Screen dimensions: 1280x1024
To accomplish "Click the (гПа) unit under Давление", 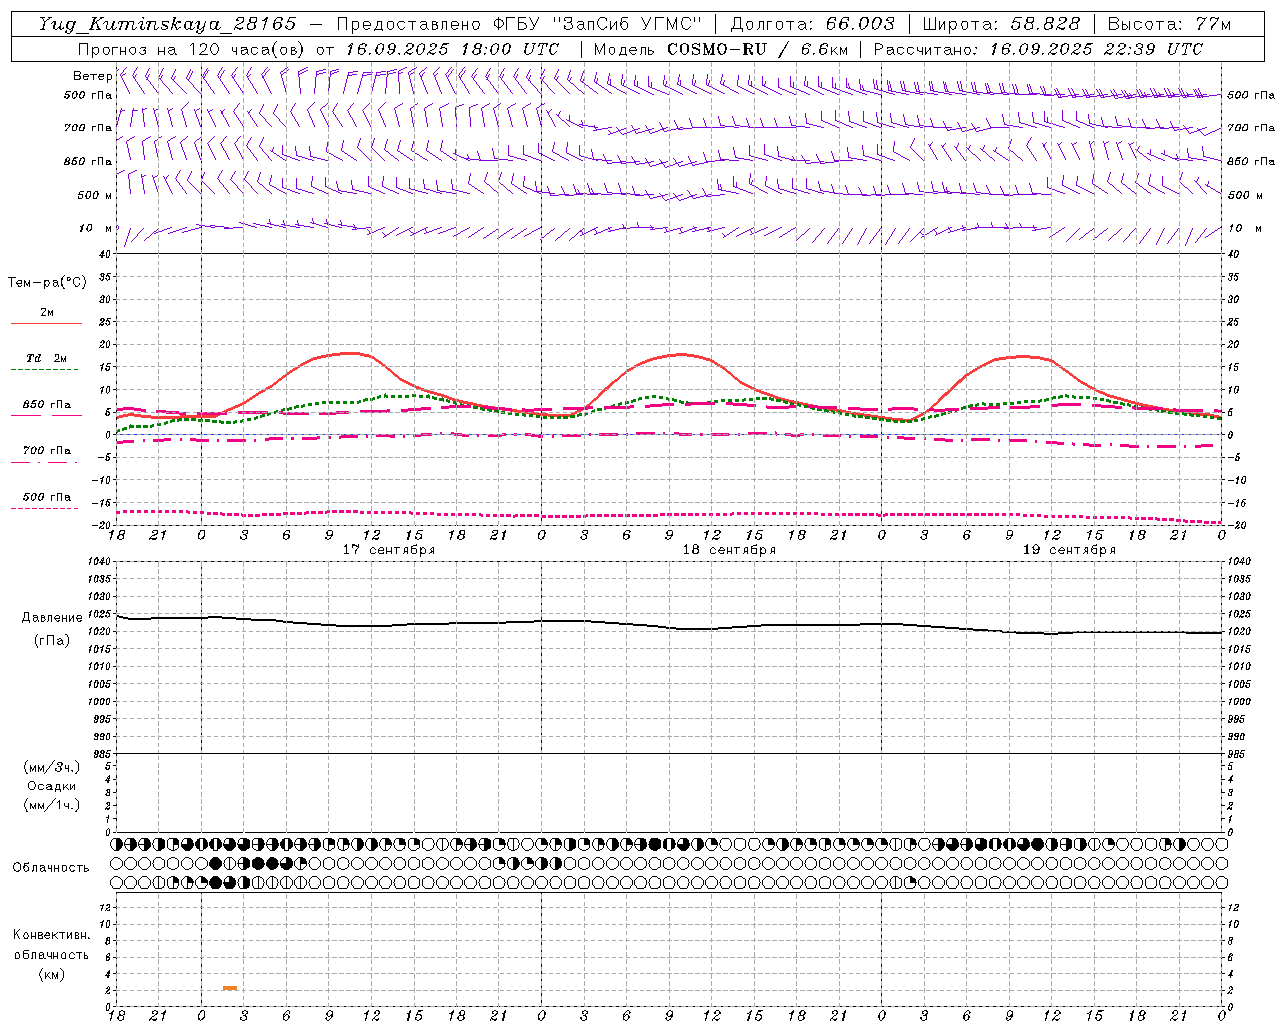I will pos(52,640).
